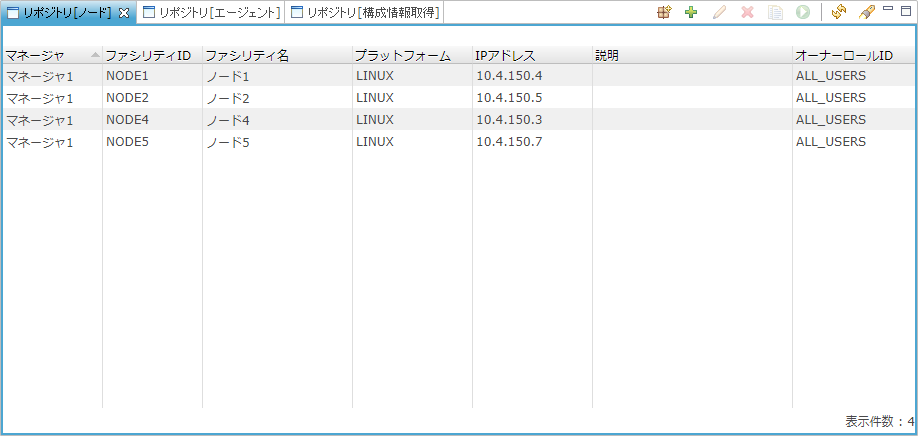
Task: Click the オーナーロールID column header
Action: [843, 55]
